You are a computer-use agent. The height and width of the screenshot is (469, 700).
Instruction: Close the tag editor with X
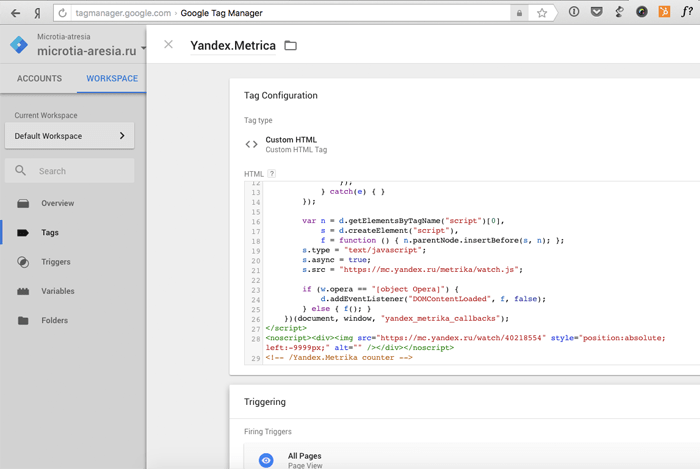click(x=168, y=44)
